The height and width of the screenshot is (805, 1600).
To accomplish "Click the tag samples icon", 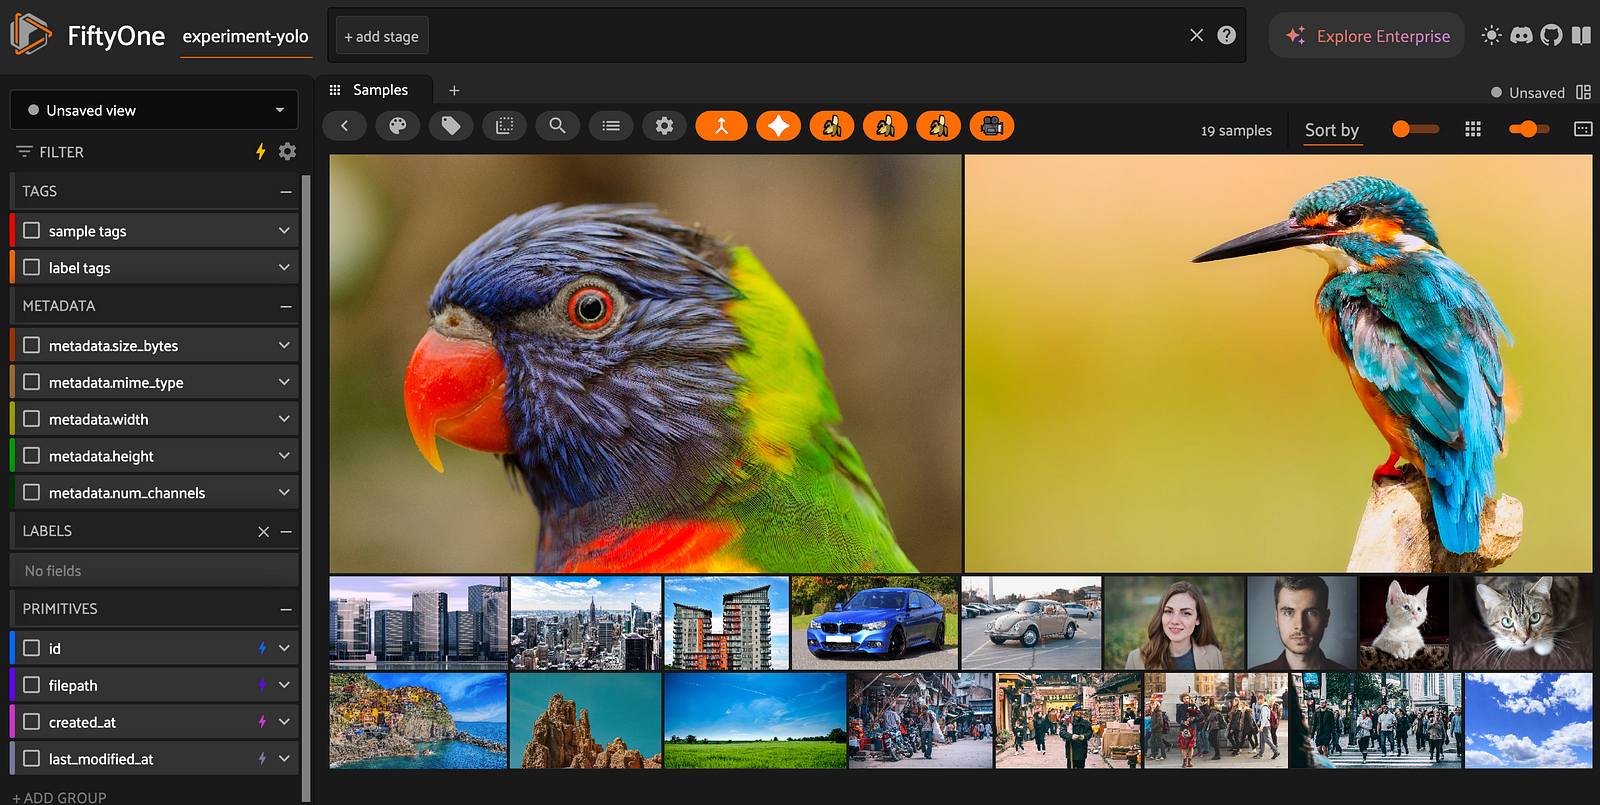I will click(451, 126).
